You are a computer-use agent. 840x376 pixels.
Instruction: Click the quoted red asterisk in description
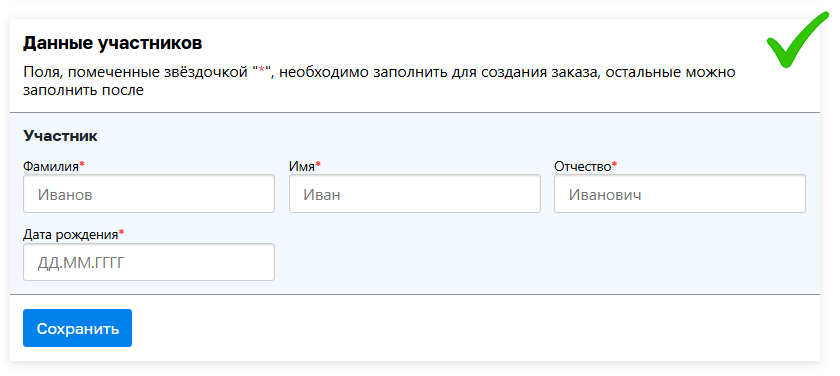[262, 71]
